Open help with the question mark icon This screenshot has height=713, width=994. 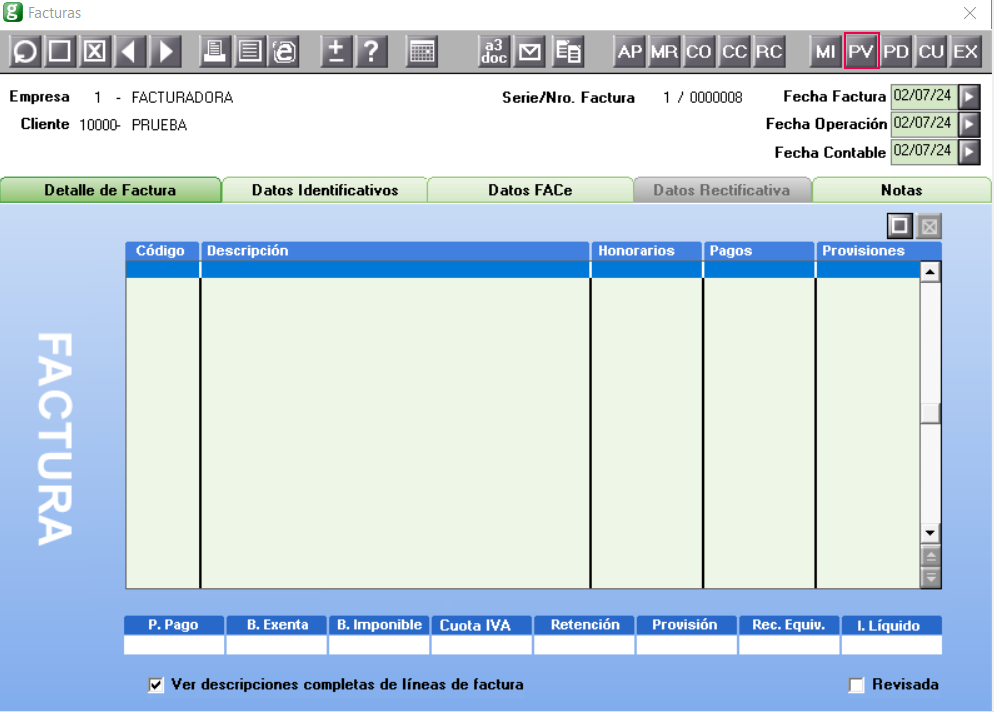371,51
